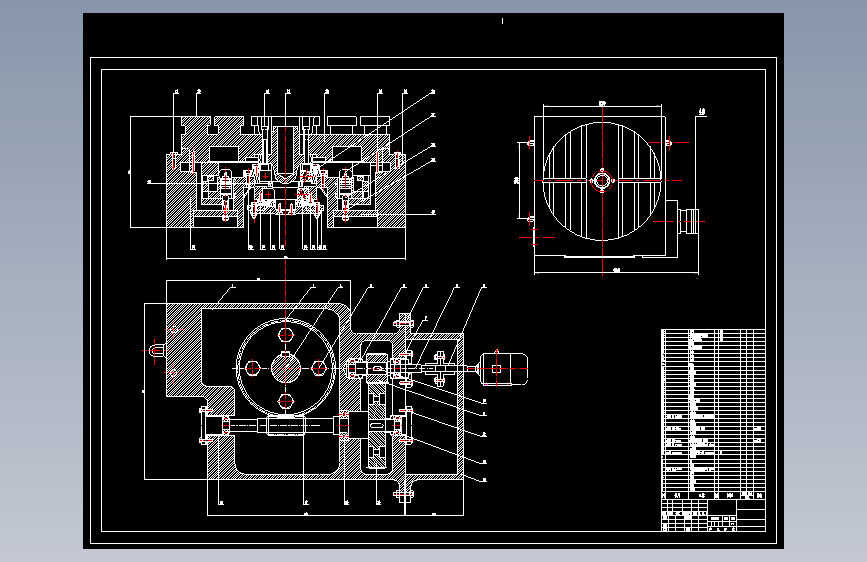867x562 pixels.
Task: Click the bottom bolt hole on worm wheel
Action: 286,401
